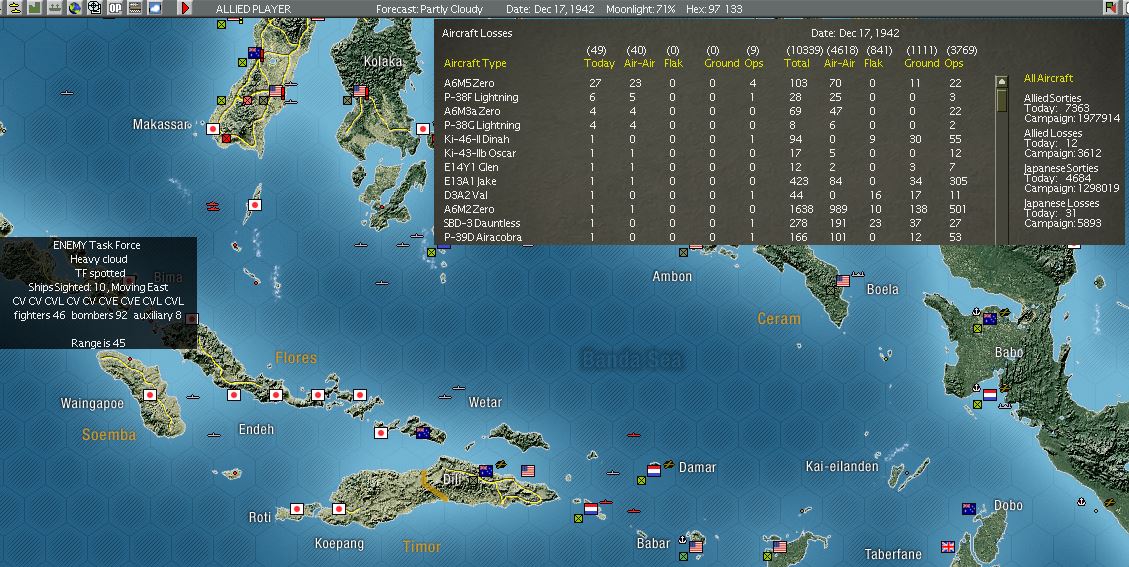The image size is (1129, 567).
Task: Click the red end-turn arrow
Action: coord(185,8)
